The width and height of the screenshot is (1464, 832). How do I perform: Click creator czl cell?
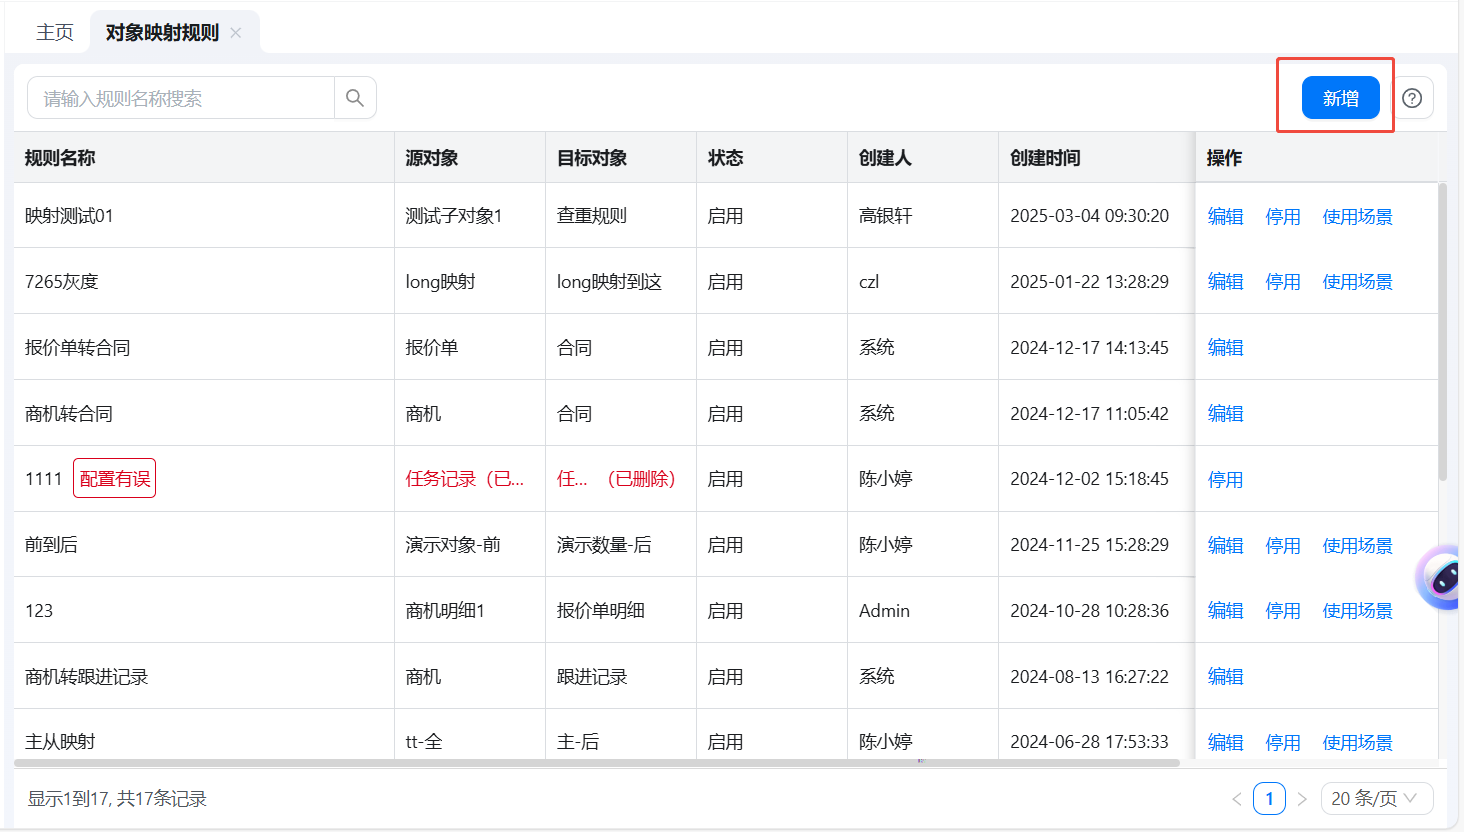923,282
